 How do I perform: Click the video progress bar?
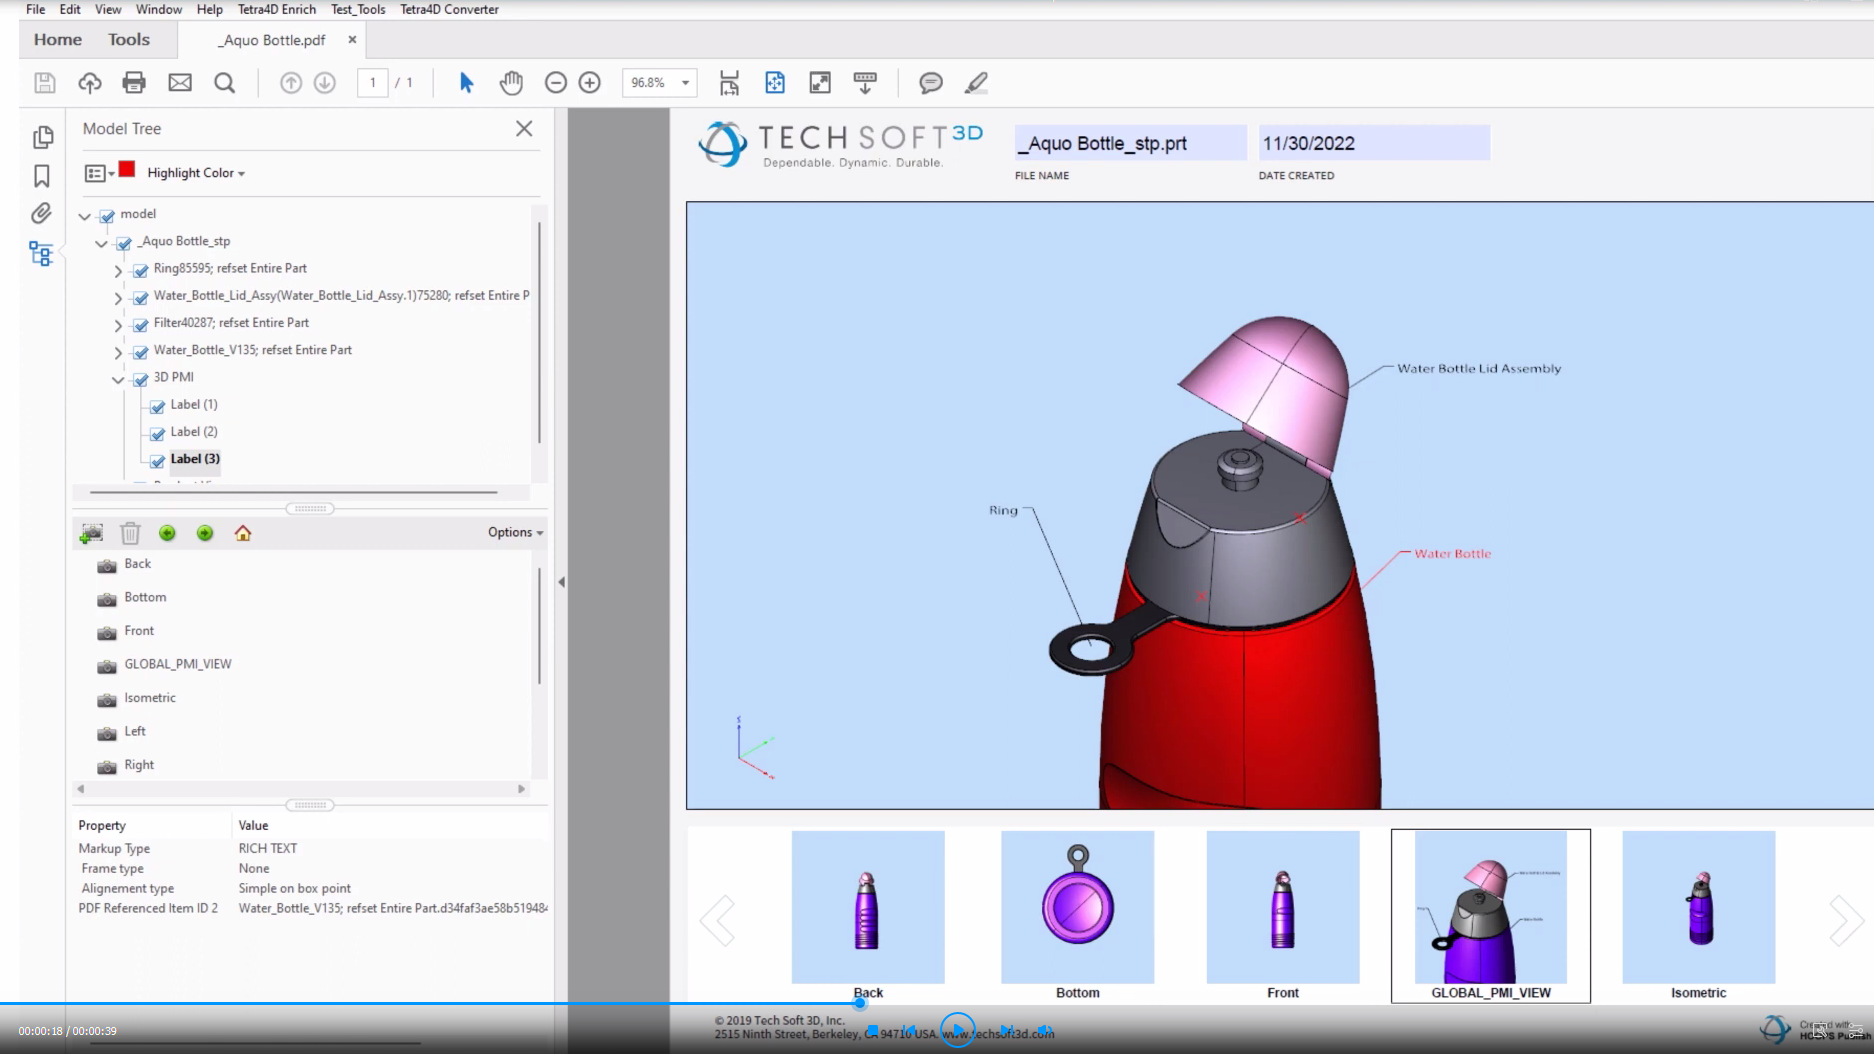tap(937, 1003)
